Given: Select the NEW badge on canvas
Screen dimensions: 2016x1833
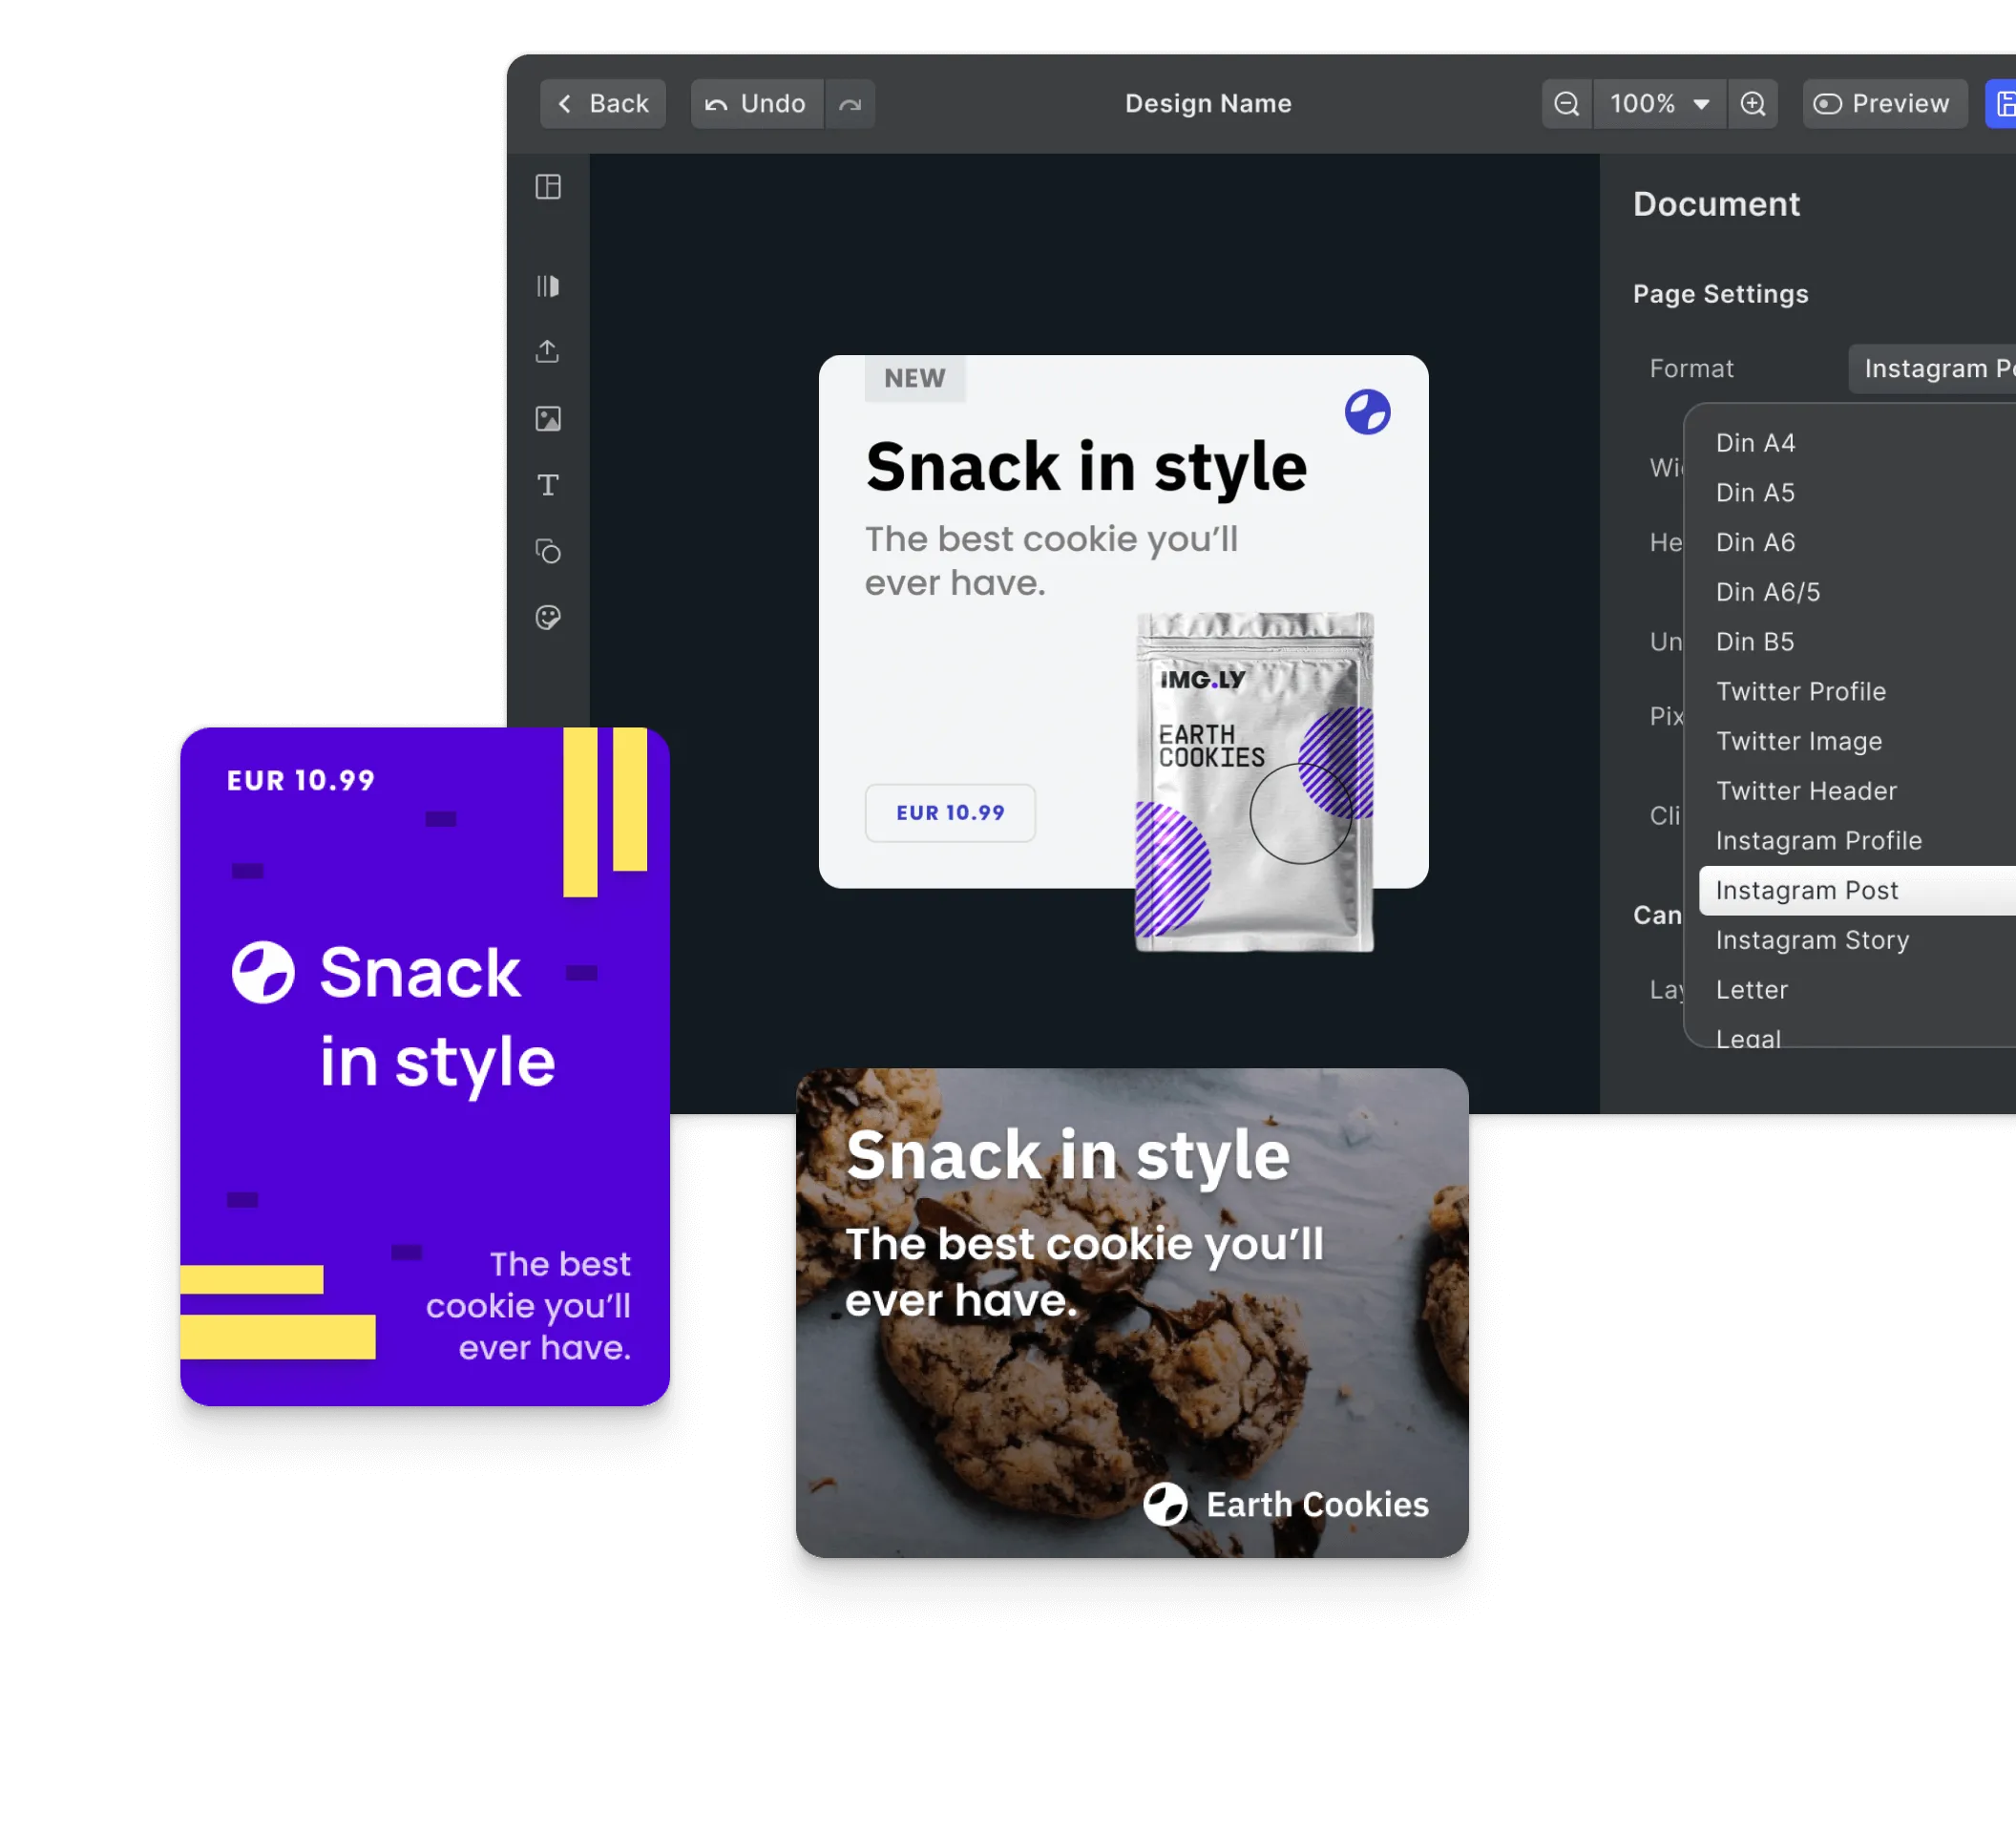Looking at the screenshot, I should [x=915, y=379].
